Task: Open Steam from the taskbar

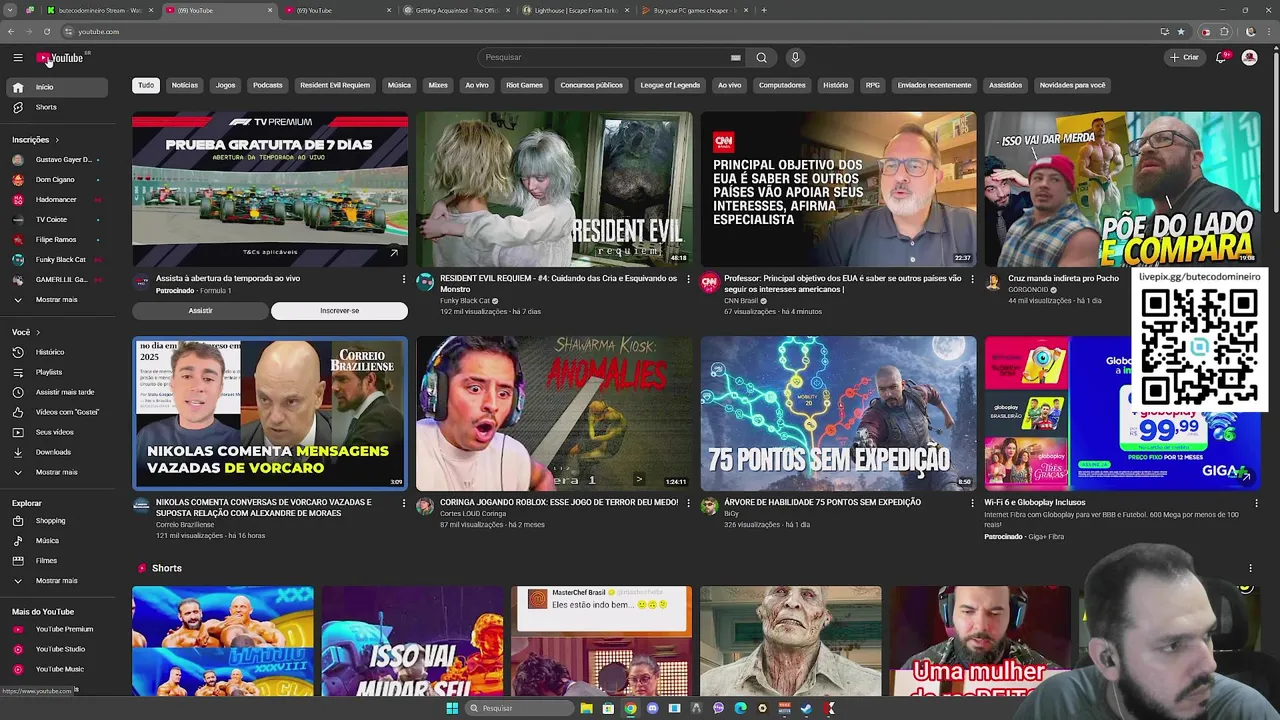Action: click(806, 708)
